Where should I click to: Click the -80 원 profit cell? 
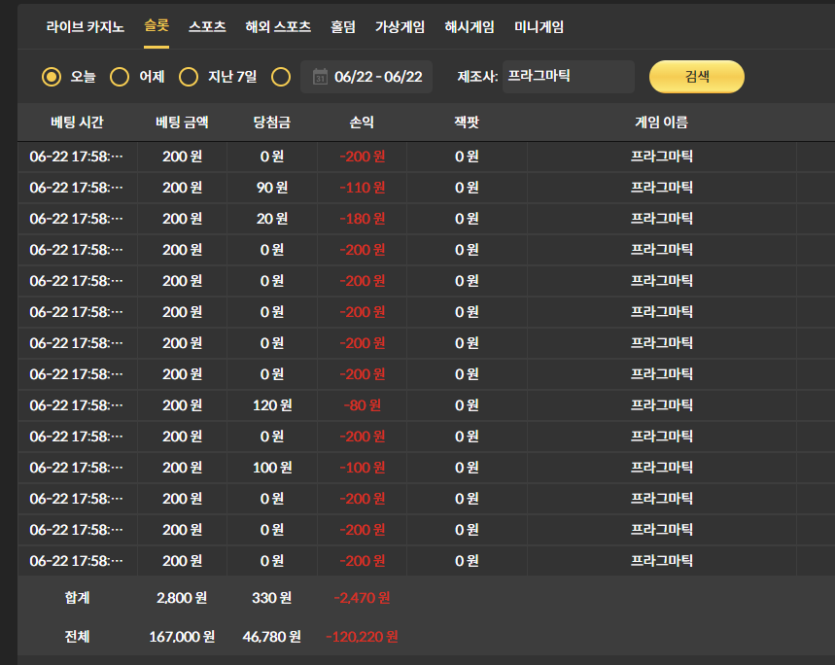coord(362,406)
